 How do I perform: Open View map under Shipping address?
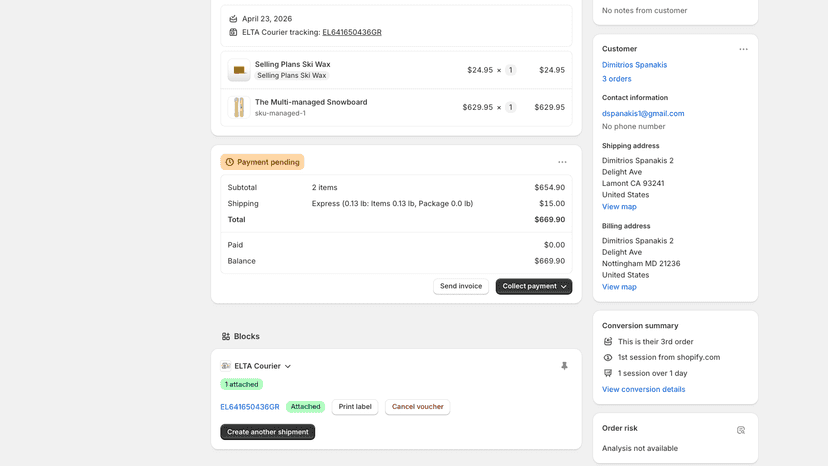pyautogui.click(x=619, y=207)
